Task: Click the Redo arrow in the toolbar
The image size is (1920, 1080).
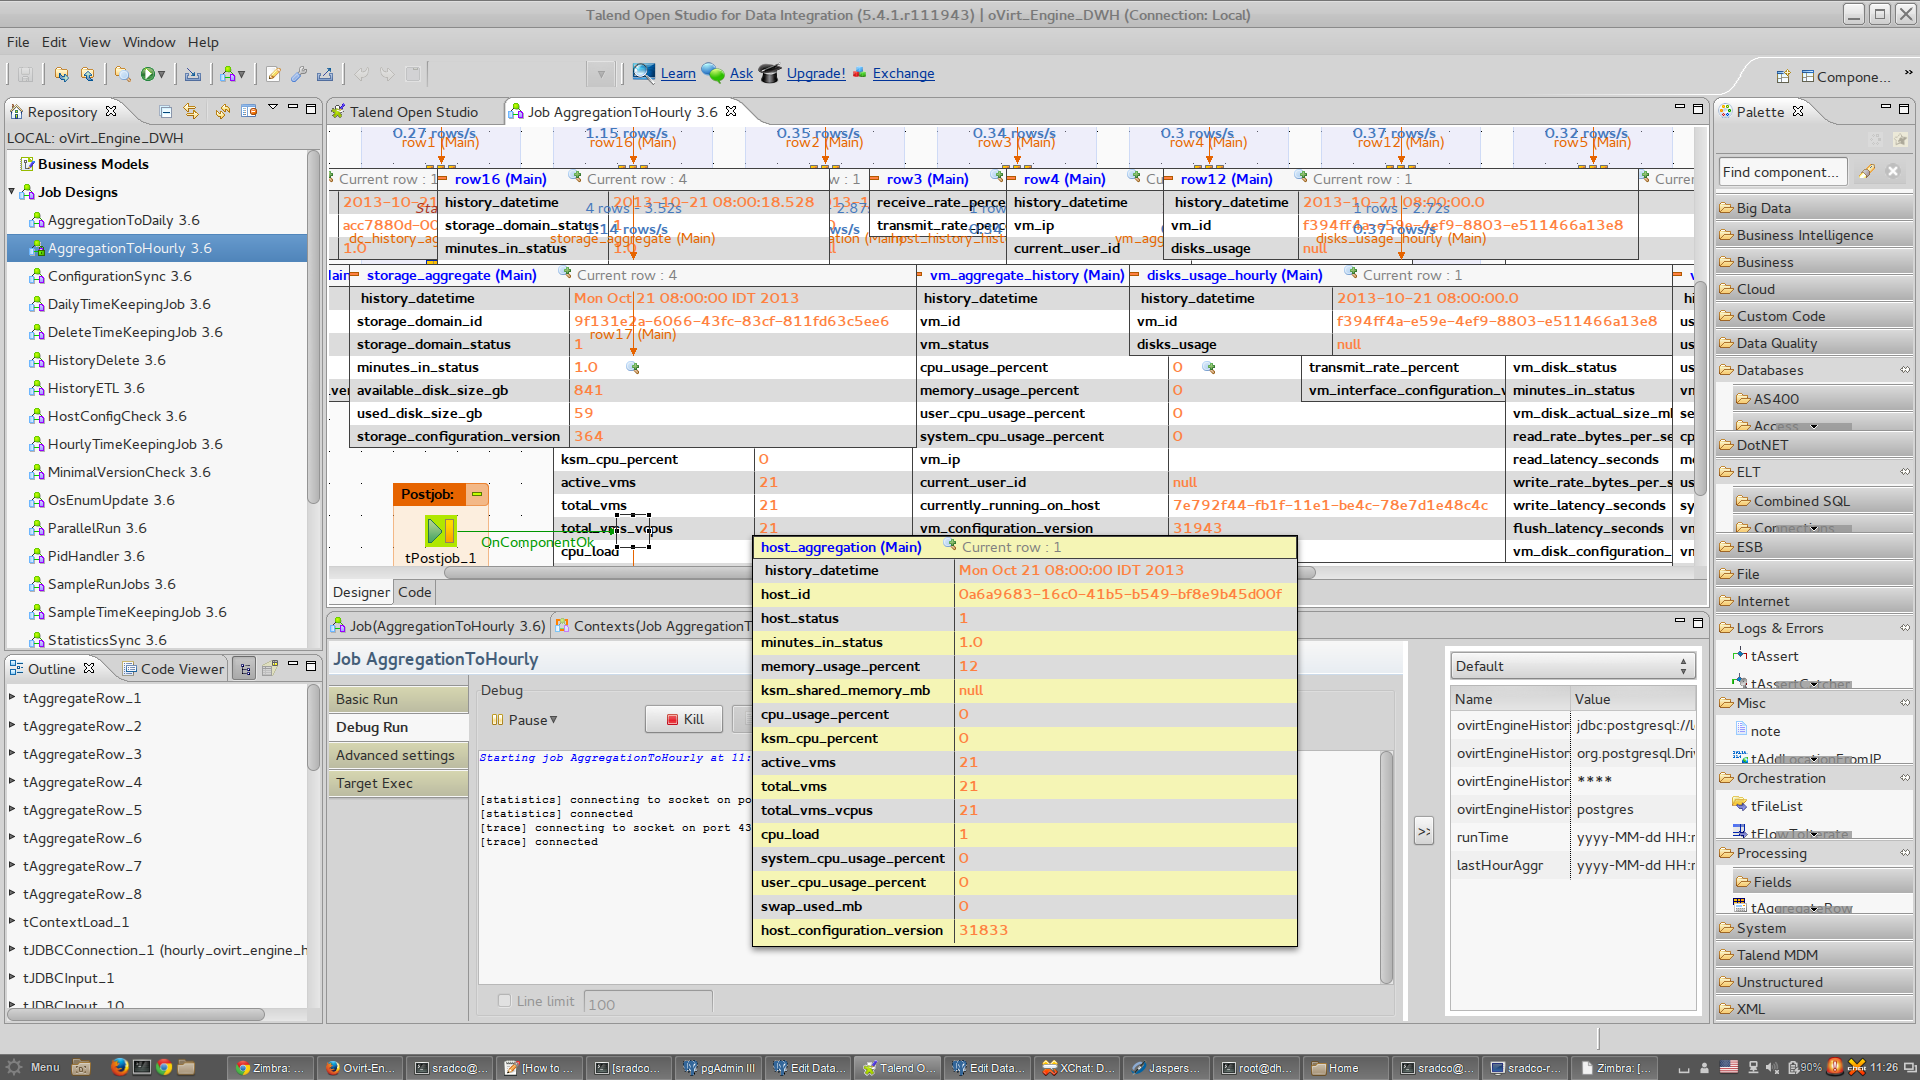Action: (x=388, y=74)
